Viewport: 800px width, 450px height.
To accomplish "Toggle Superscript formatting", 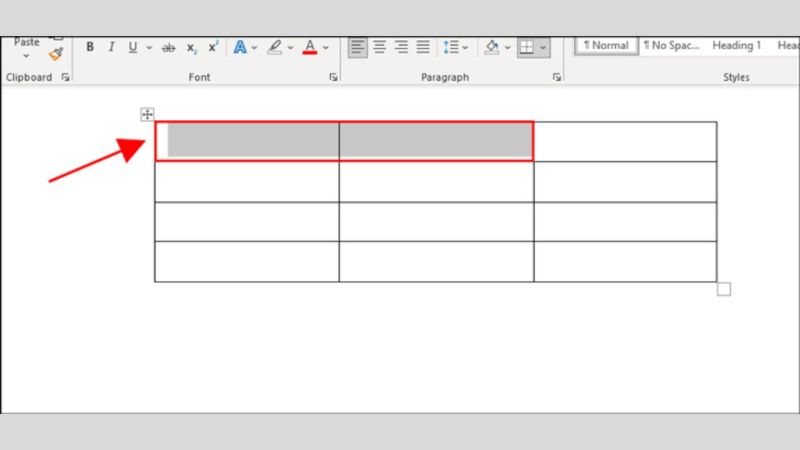I will point(213,47).
